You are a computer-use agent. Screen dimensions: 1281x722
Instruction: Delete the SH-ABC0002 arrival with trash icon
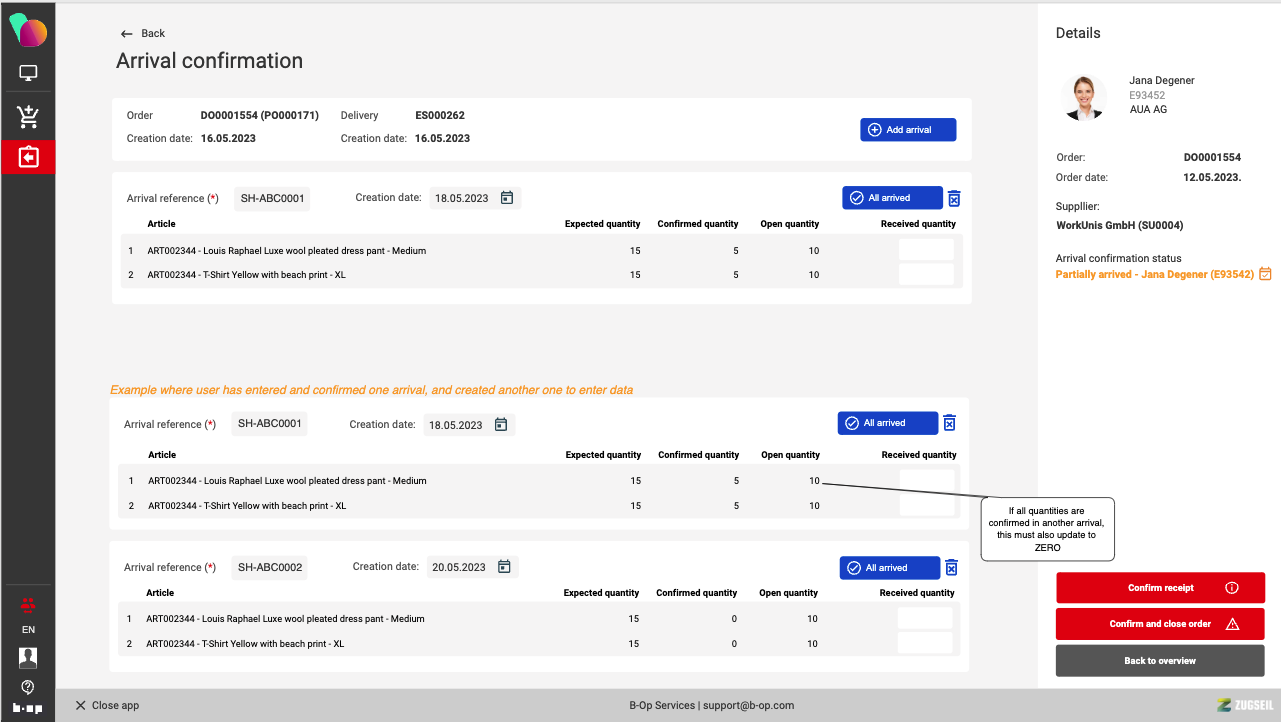coord(951,567)
